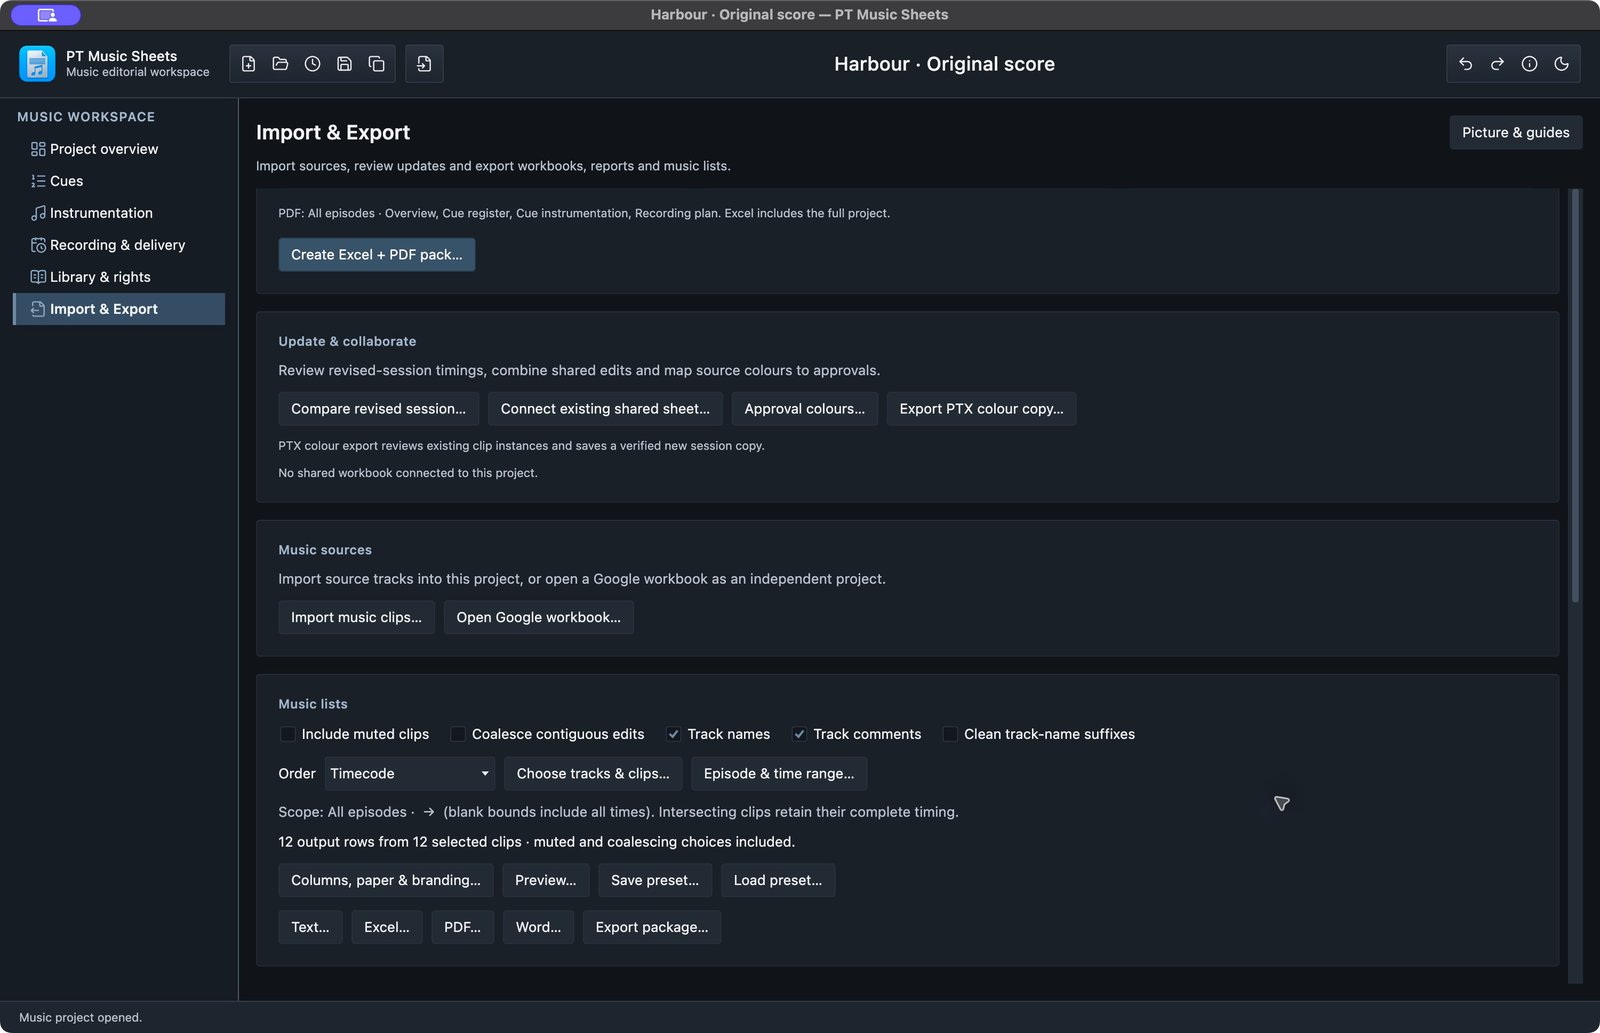Click Connect existing shared sheet
1600x1033 pixels.
605,409
